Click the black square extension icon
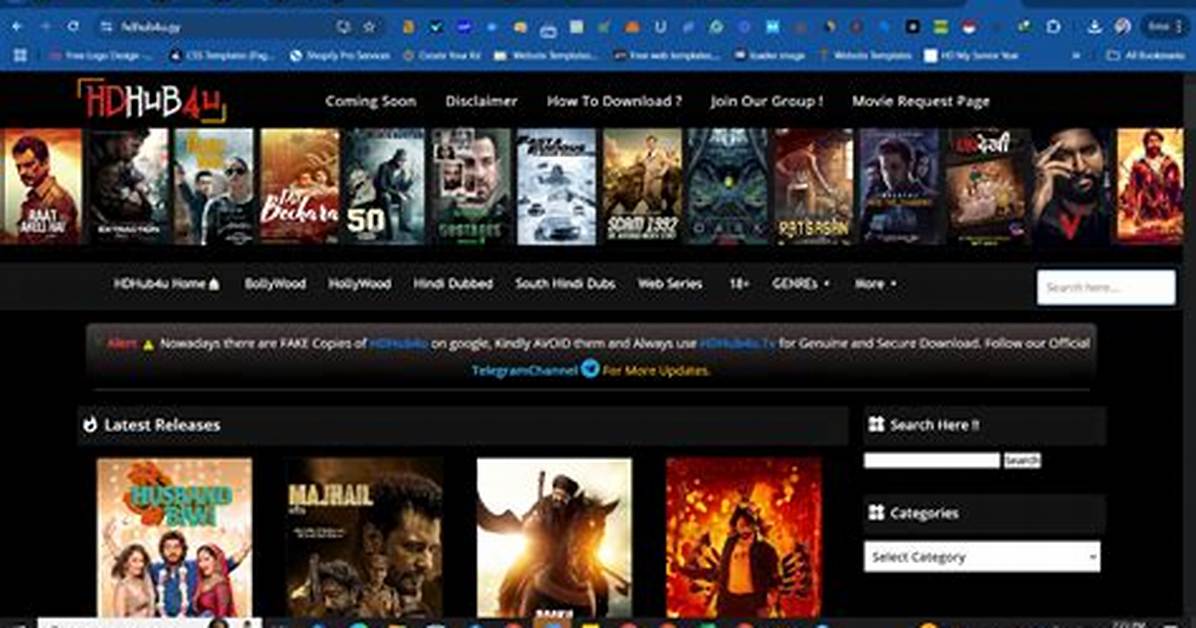Viewport: 1196px width, 628px height. (912, 27)
